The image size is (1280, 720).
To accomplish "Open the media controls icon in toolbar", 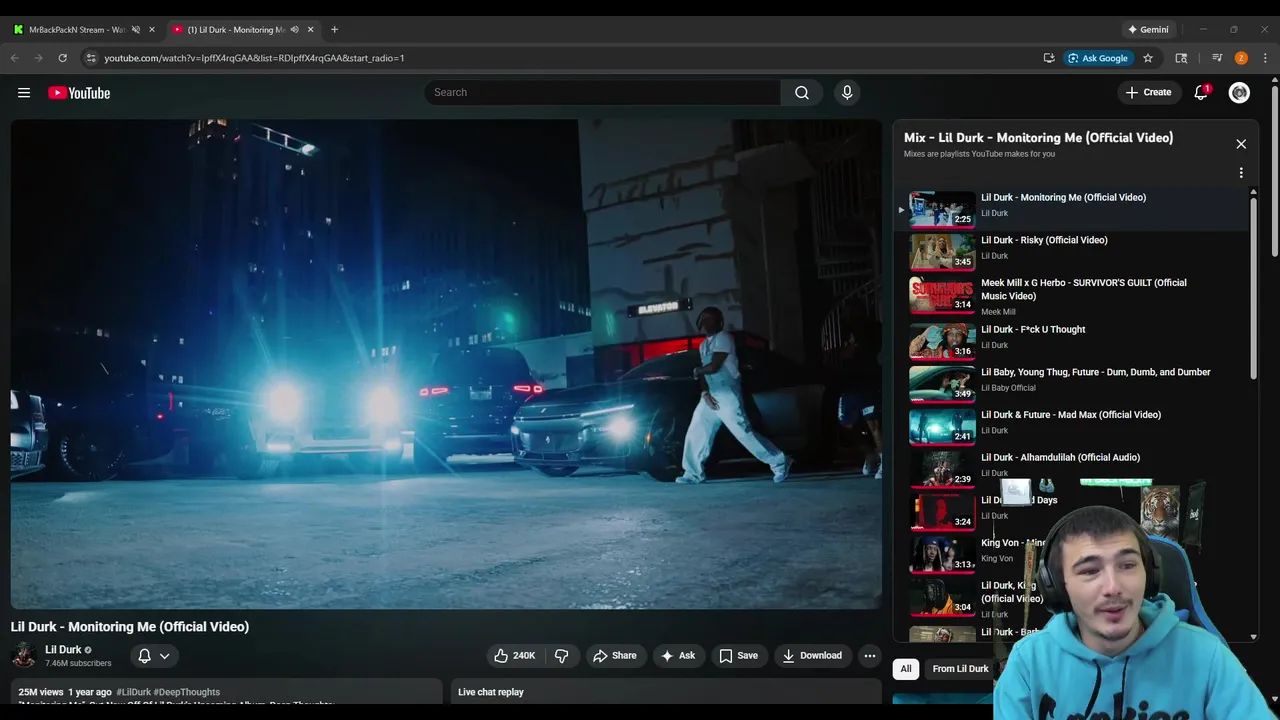I will point(1217,58).
